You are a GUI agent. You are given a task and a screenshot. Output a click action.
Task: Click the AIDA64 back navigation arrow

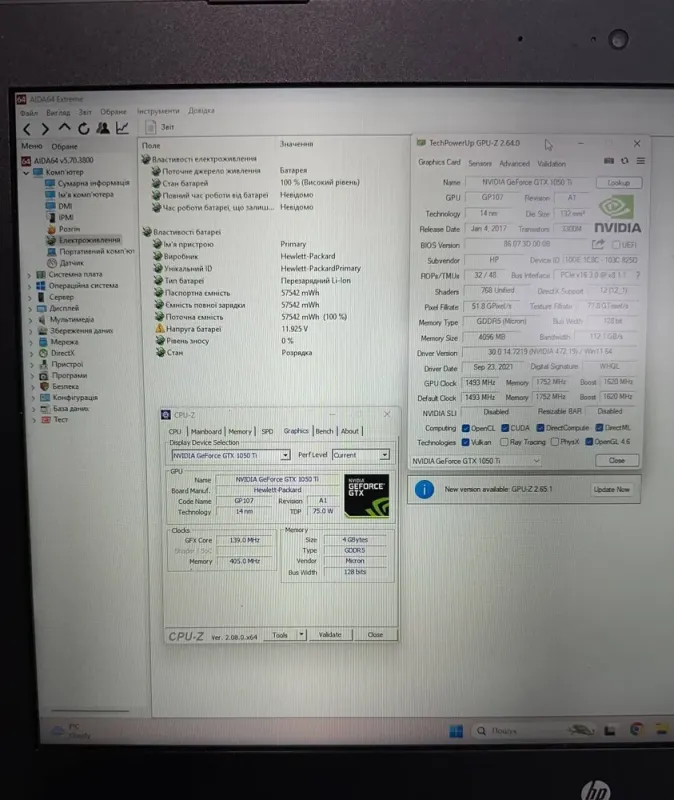click(x=28, y=128)
